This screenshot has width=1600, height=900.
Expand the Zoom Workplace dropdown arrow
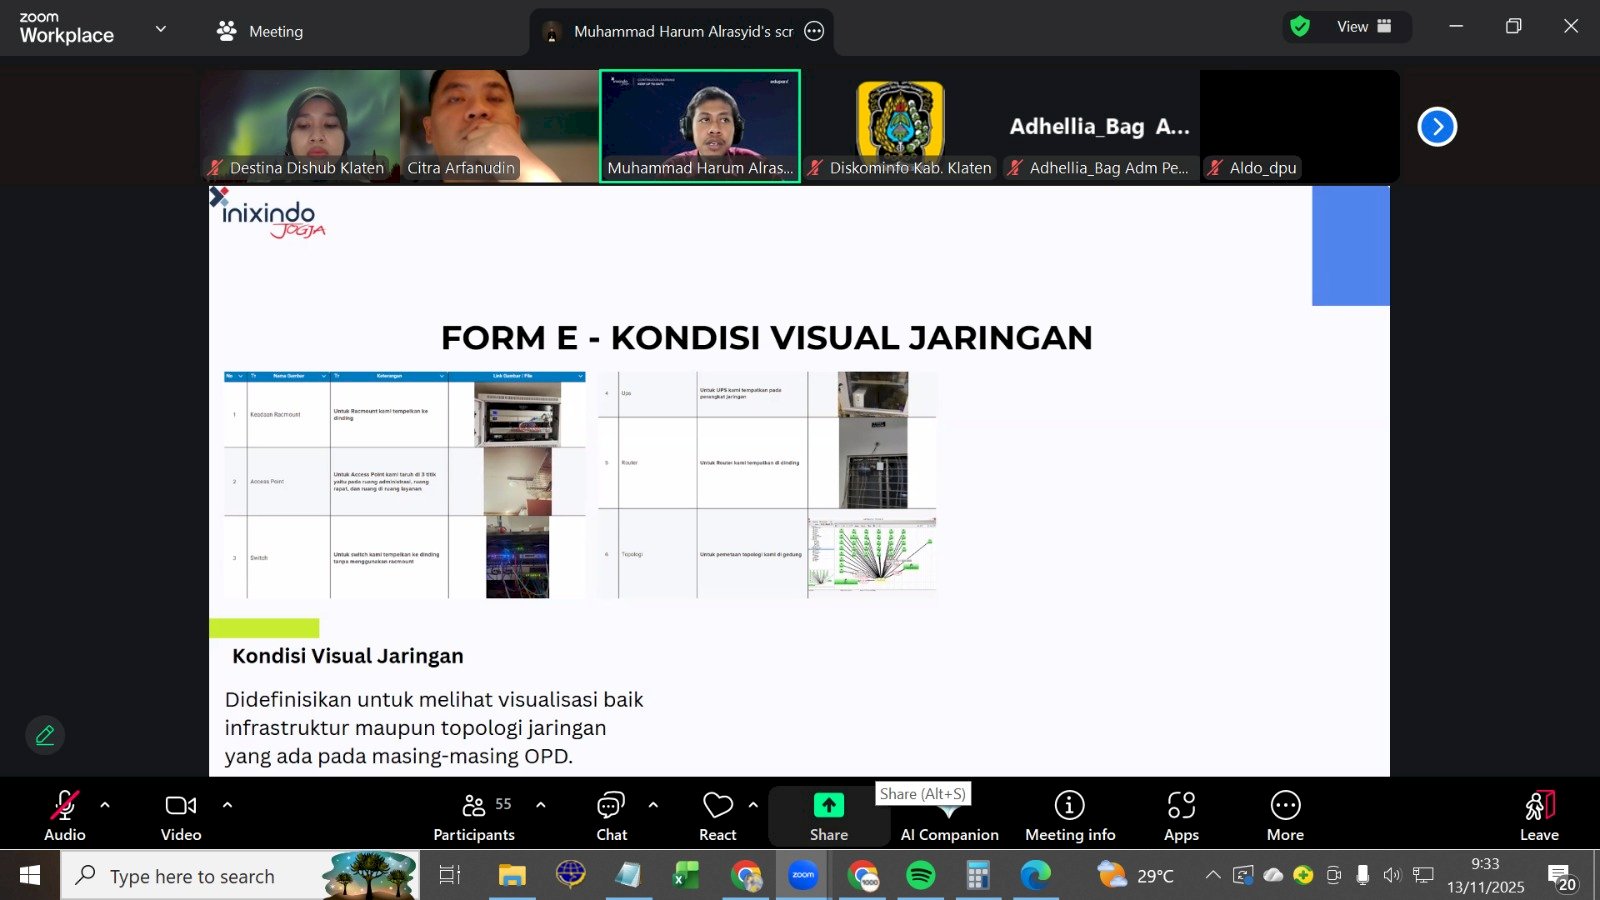(x=160, y=28)
